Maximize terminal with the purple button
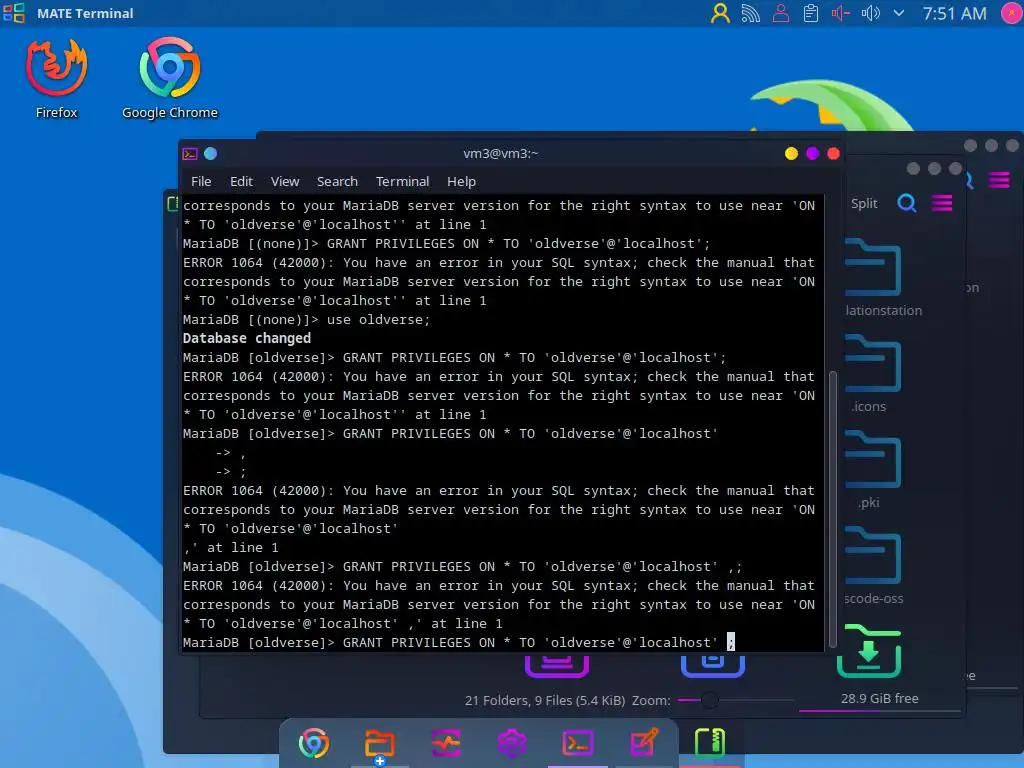 (812, 153)
